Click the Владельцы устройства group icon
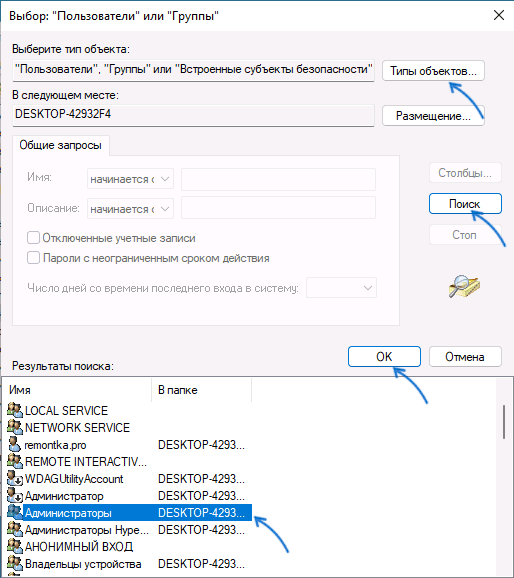 15,564
